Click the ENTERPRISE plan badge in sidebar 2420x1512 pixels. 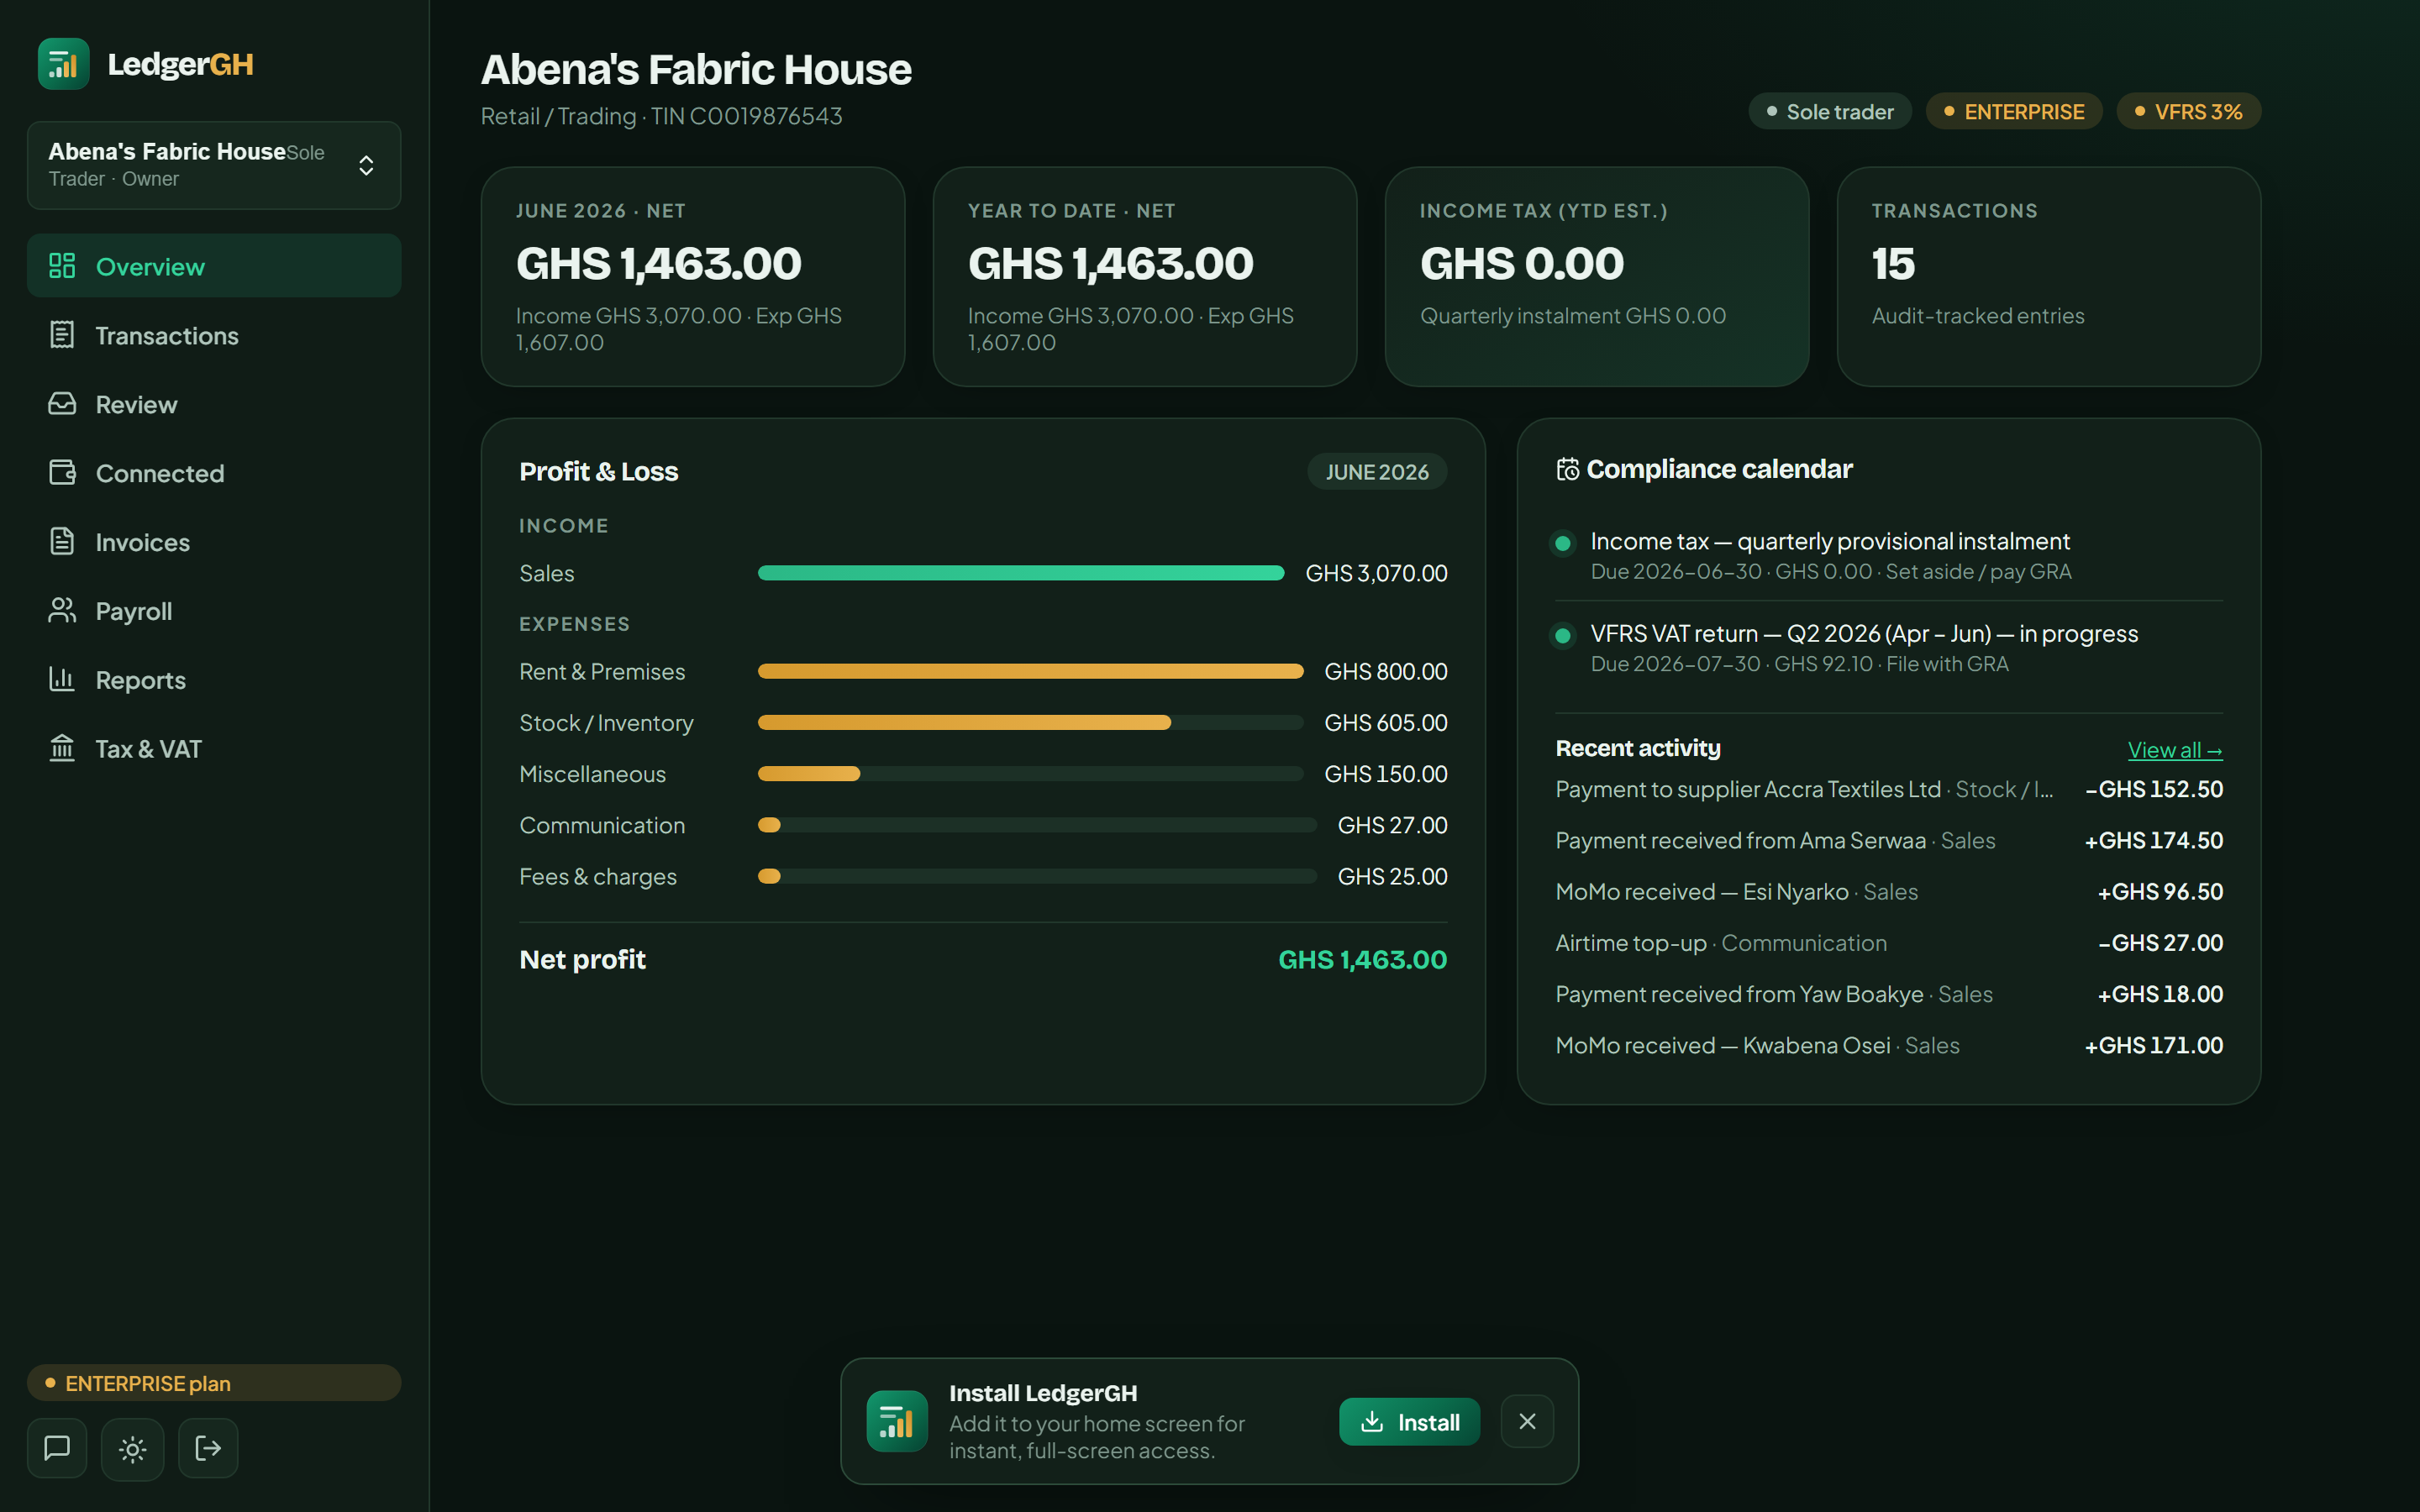214,1383
